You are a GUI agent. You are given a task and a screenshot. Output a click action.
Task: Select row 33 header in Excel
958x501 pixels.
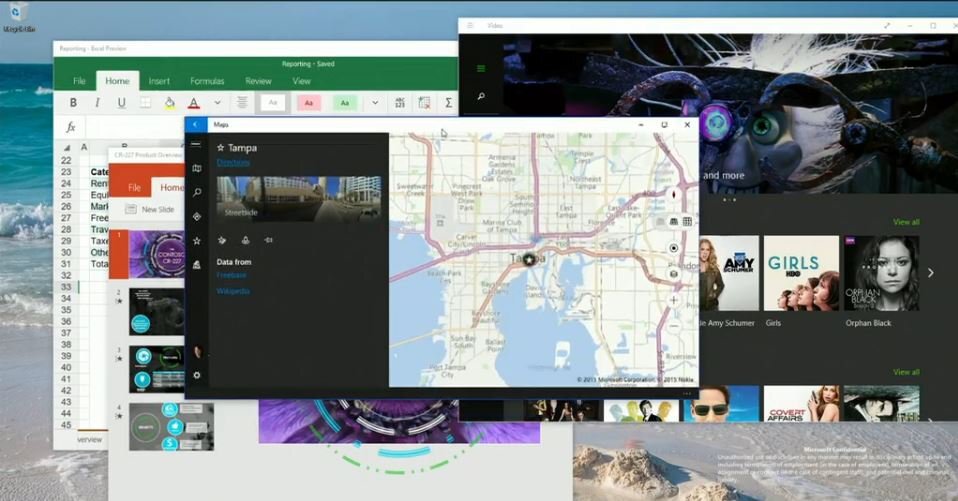[x=66, y=287]
